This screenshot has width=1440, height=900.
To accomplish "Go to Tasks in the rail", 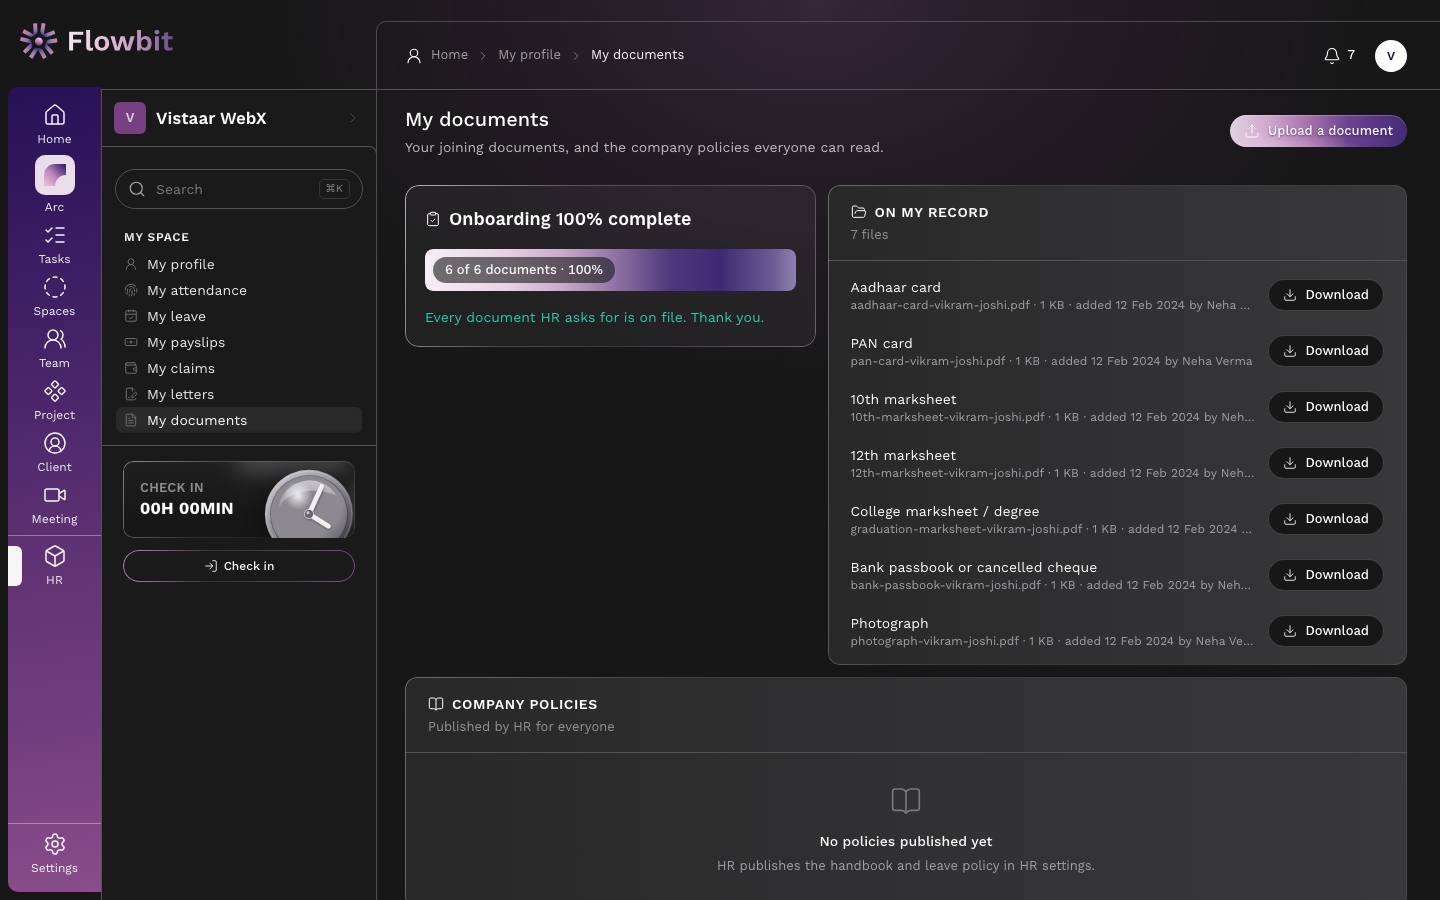I will coord(54,245).
